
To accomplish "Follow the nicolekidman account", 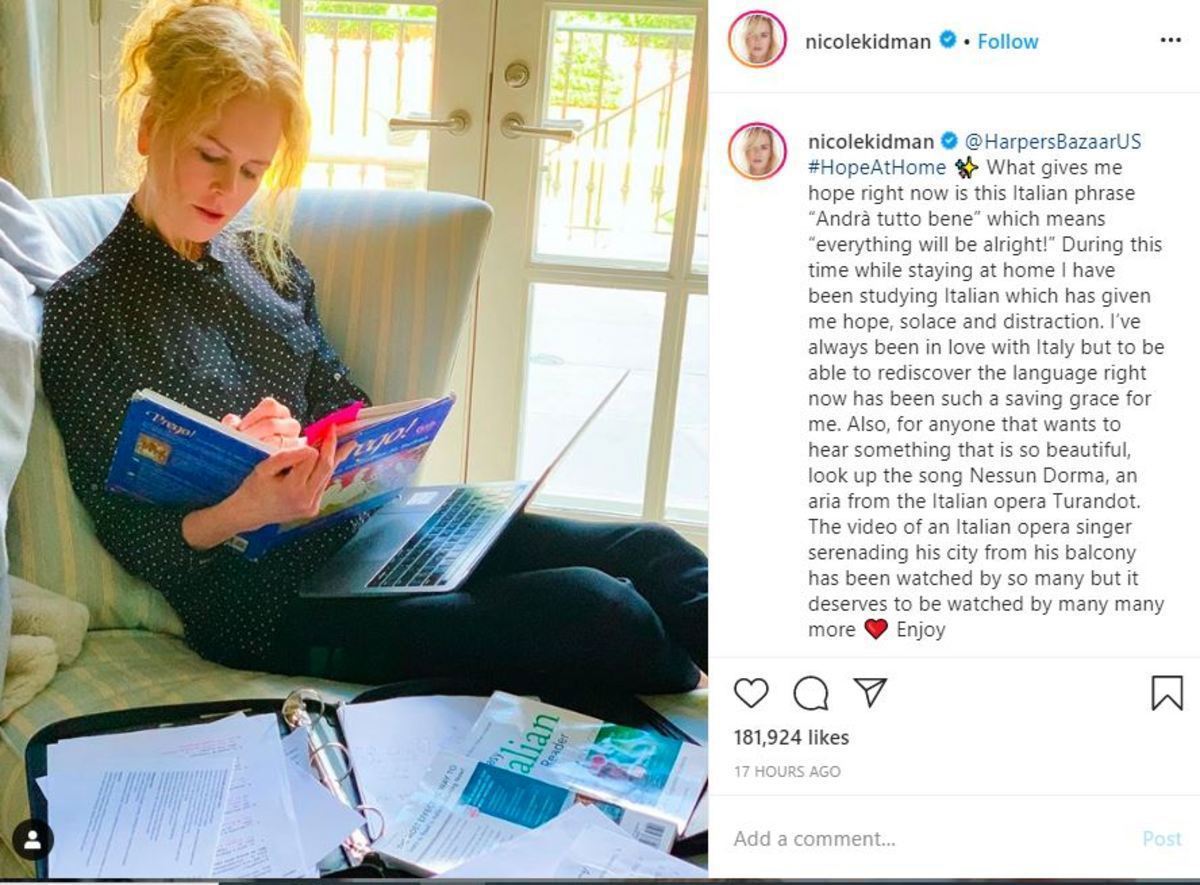I will [1008, 41].
